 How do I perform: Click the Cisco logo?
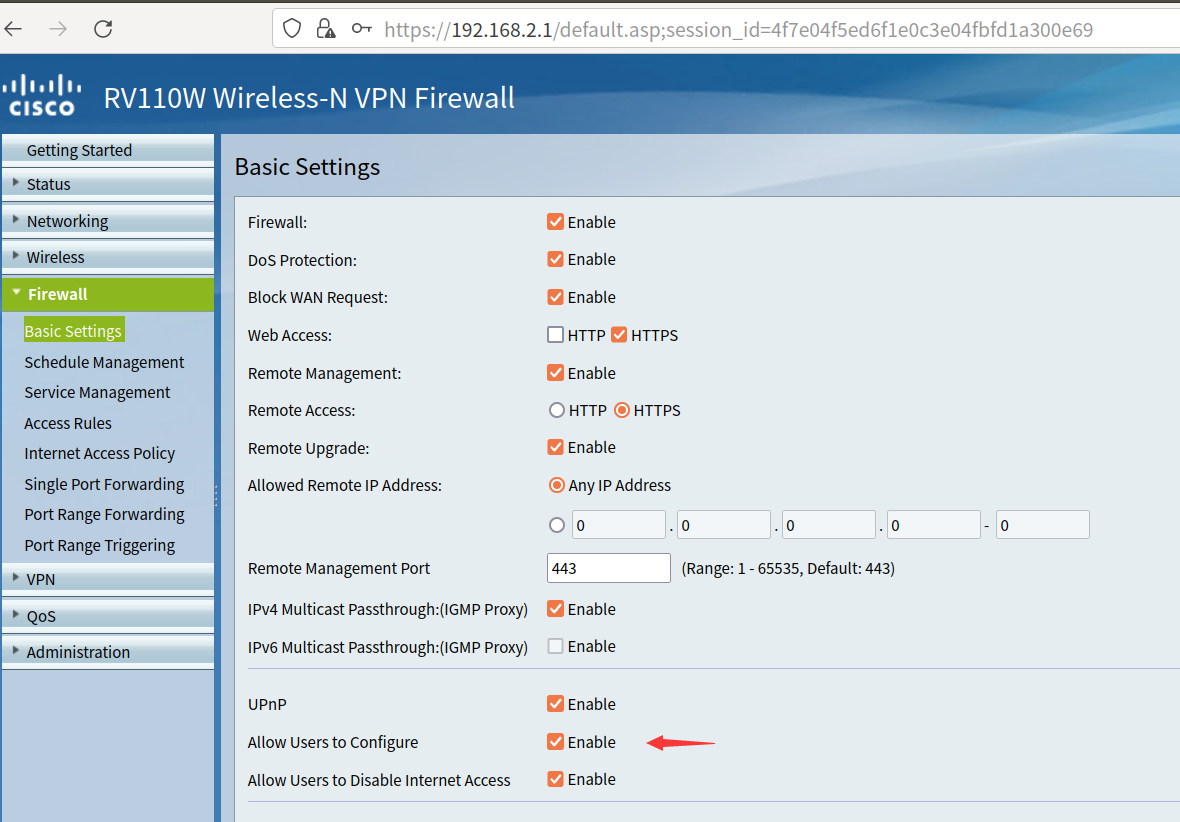tap(42, 95)
